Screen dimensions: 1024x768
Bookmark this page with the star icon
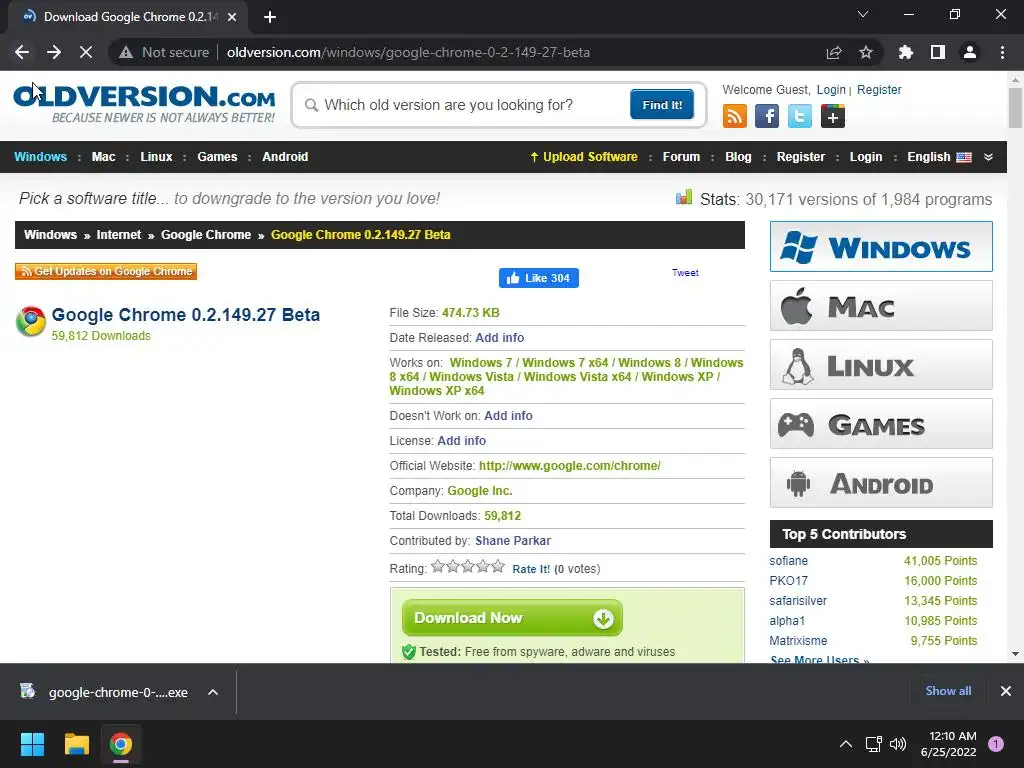click(x=866, y=52)
